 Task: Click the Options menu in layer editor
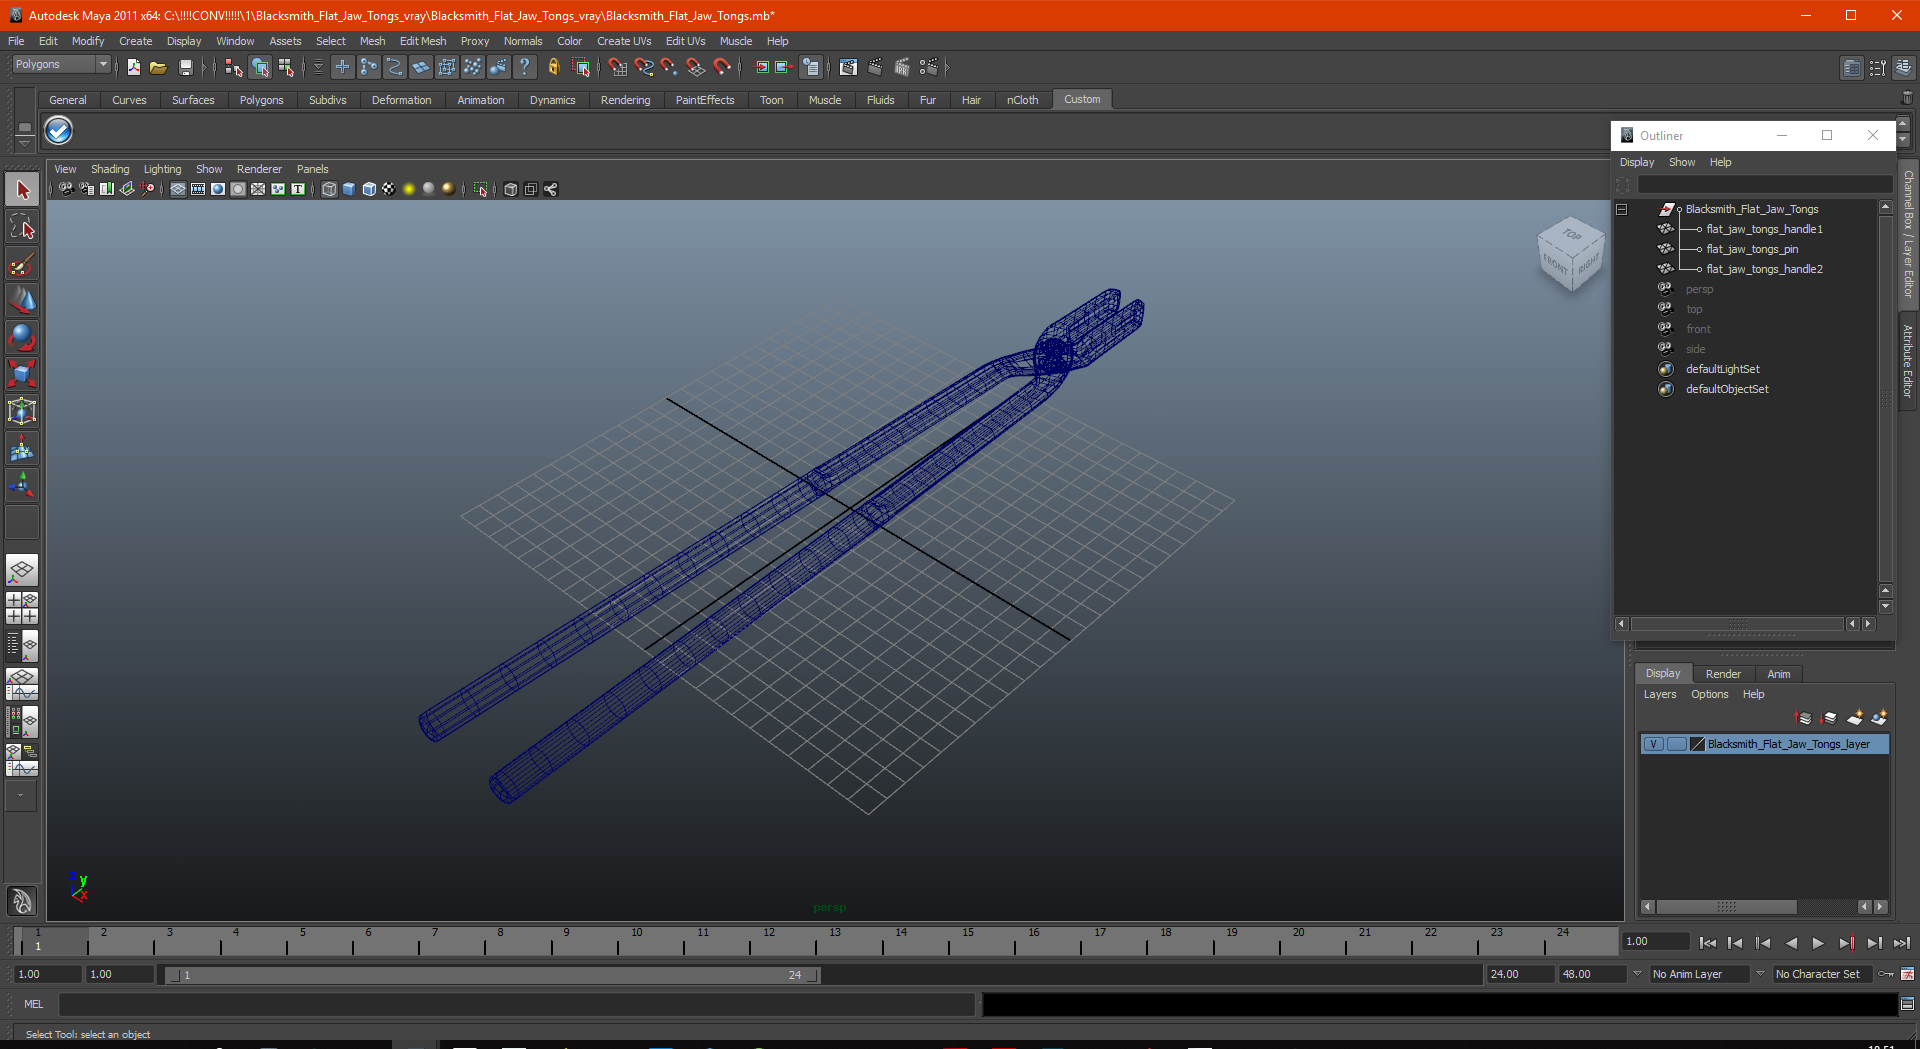[1709, 694]
